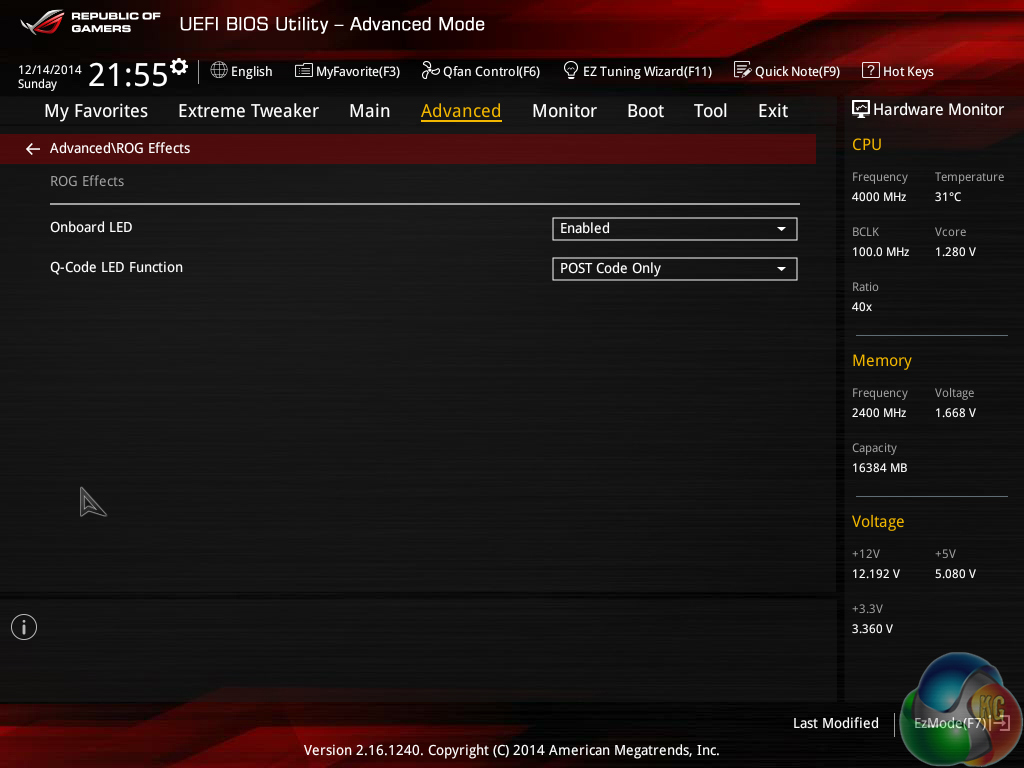Open the Tool tab
Viewport: 1024px width, 768px height.
[x=711, y=111]
